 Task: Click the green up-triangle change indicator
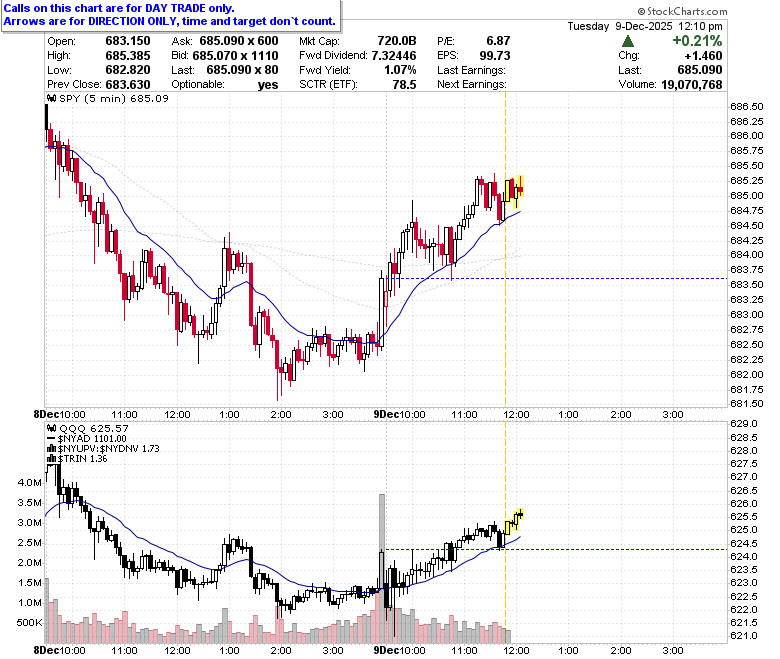[x=628, y=41]
